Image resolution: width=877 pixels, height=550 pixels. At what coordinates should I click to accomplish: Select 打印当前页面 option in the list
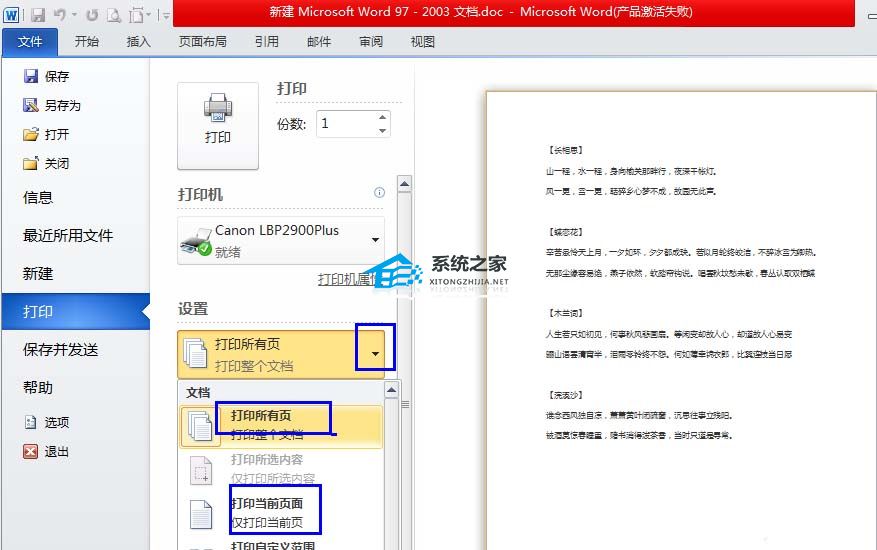point(267,513)
